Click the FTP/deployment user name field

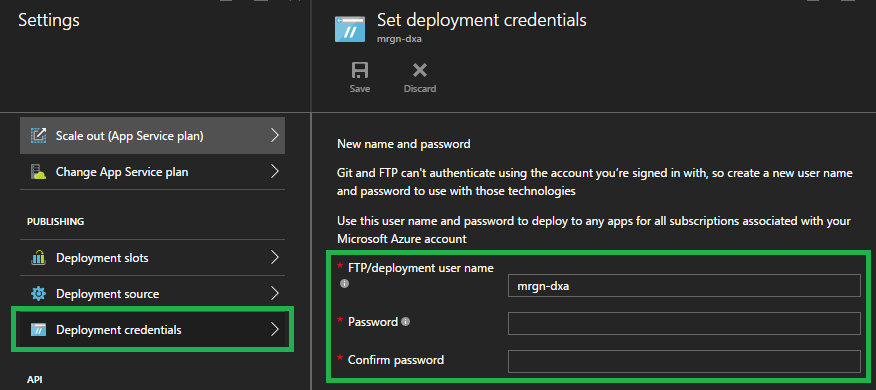click(x=684, y=286)
